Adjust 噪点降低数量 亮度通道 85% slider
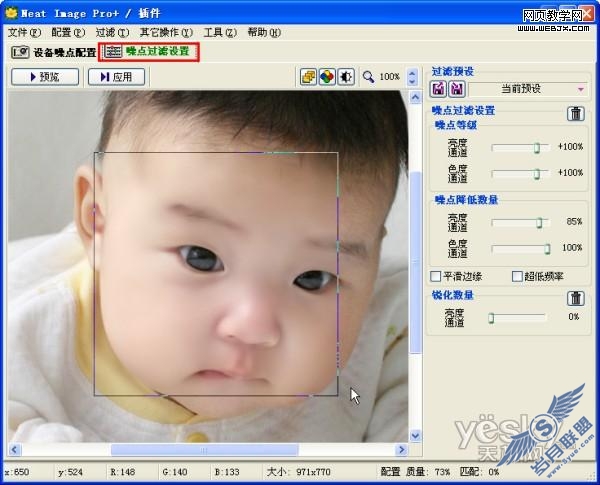 click(x=539, y=222)
